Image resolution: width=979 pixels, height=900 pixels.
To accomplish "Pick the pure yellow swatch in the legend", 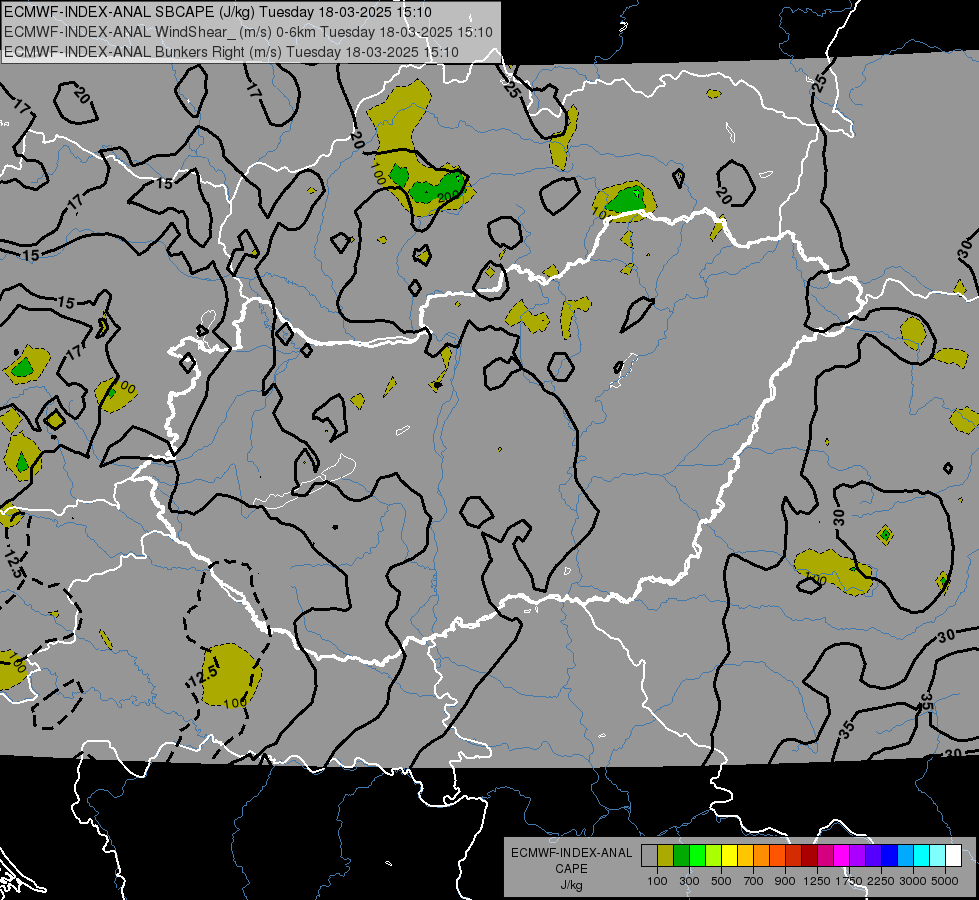I will [x=729, y=855].
